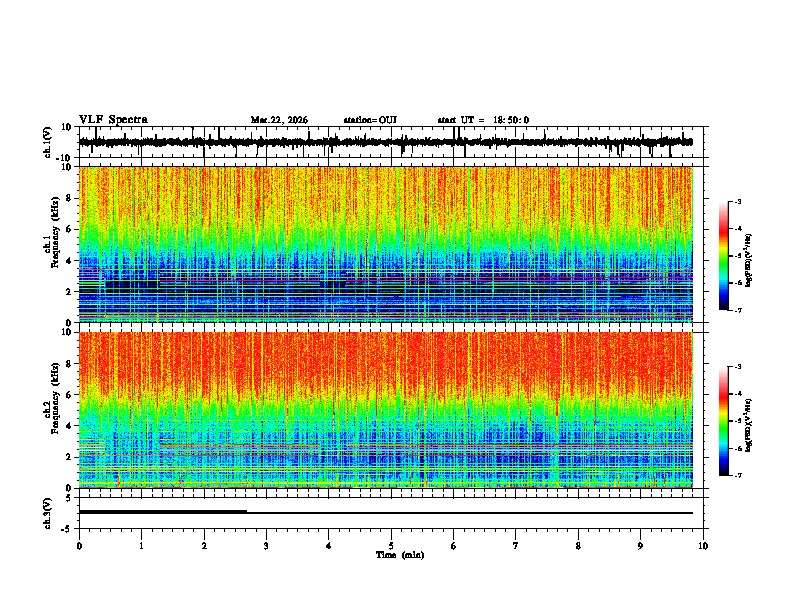Click the "Time (min)" axis label
Screen dimensions: 792x612
tap(400, 555)
